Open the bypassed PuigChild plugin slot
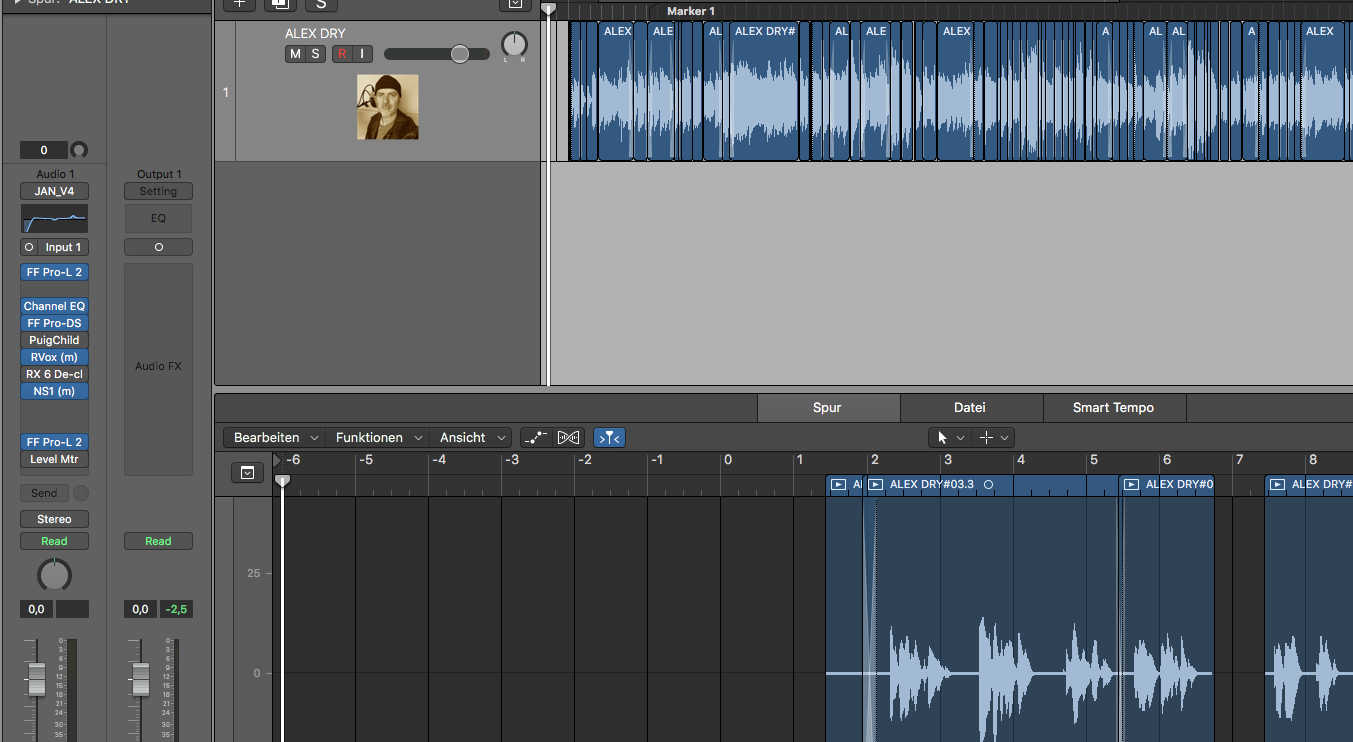This screenshot has height=742, width=1353. point(54,340)
